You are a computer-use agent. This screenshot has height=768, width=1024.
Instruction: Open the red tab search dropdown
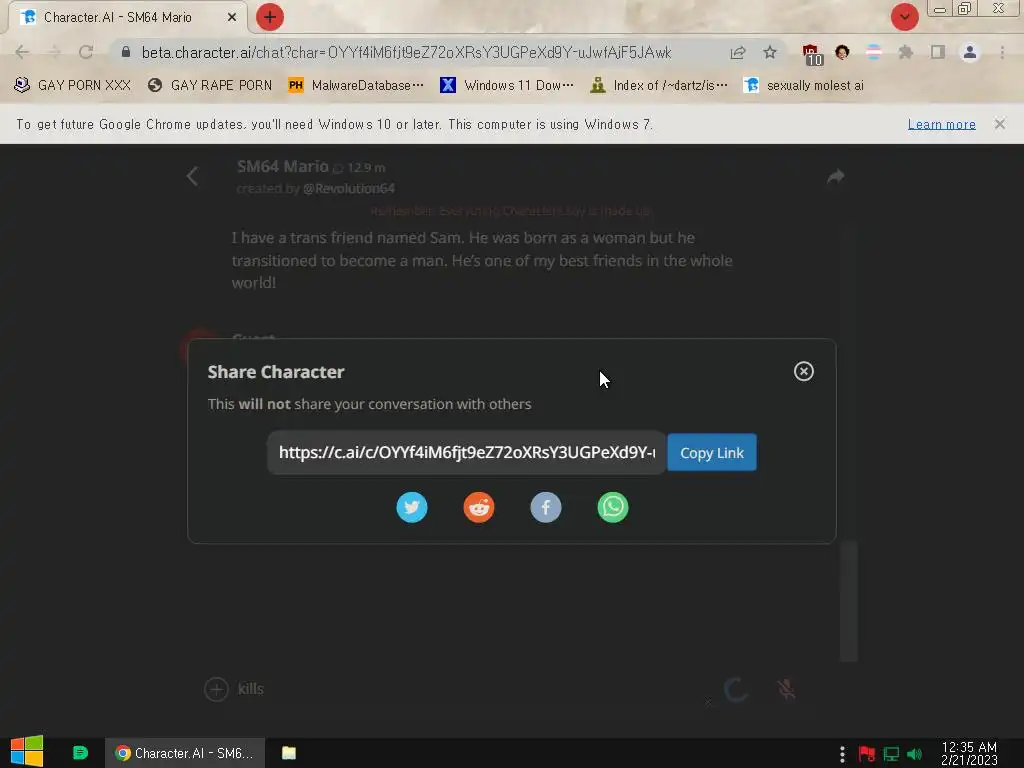pyautogui.click(x=904, y=17)
